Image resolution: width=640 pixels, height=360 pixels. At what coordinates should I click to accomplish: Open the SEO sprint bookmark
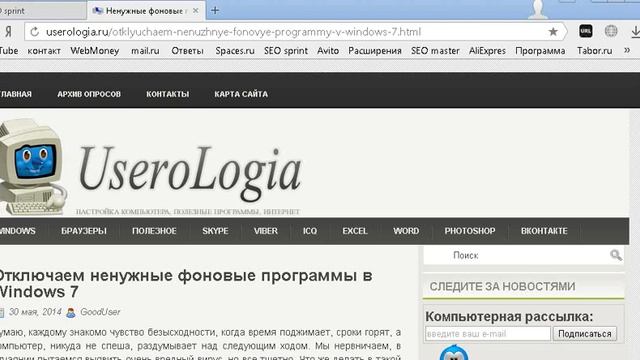(x=286, y=51)
